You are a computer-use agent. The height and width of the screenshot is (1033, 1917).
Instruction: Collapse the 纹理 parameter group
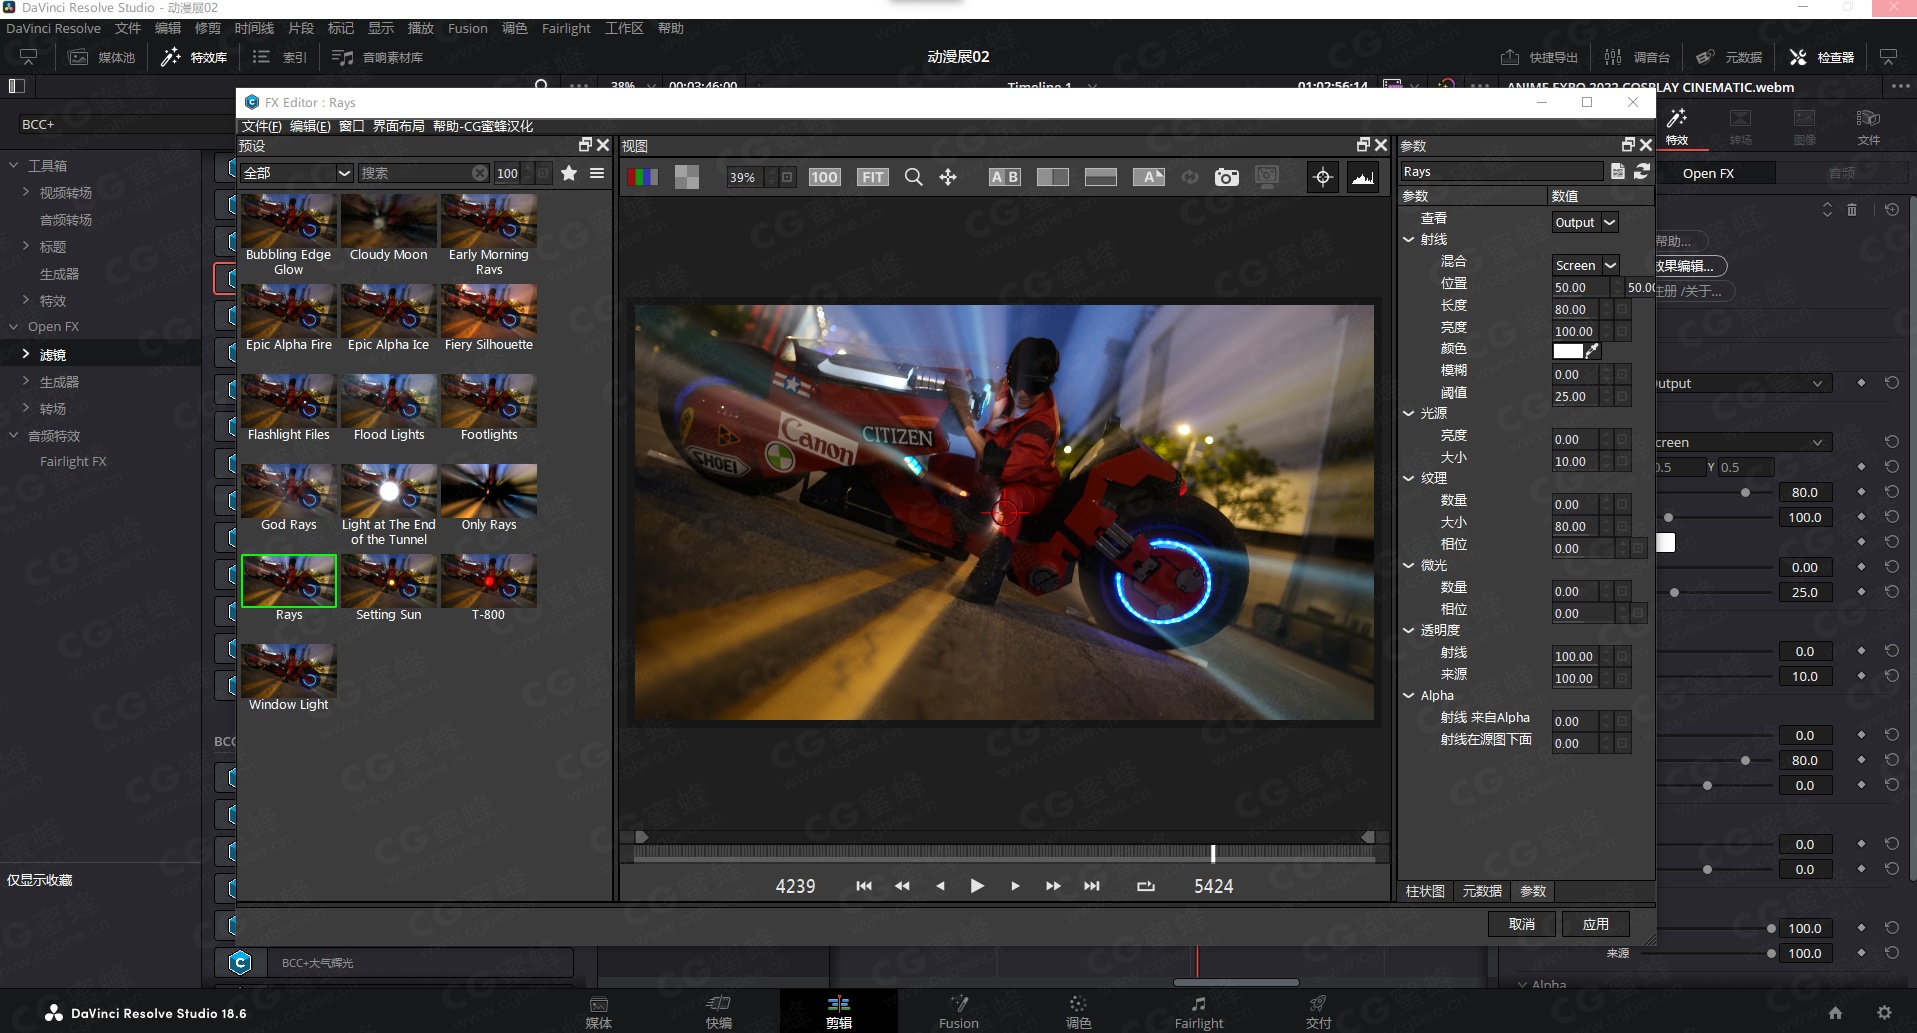1408,479
